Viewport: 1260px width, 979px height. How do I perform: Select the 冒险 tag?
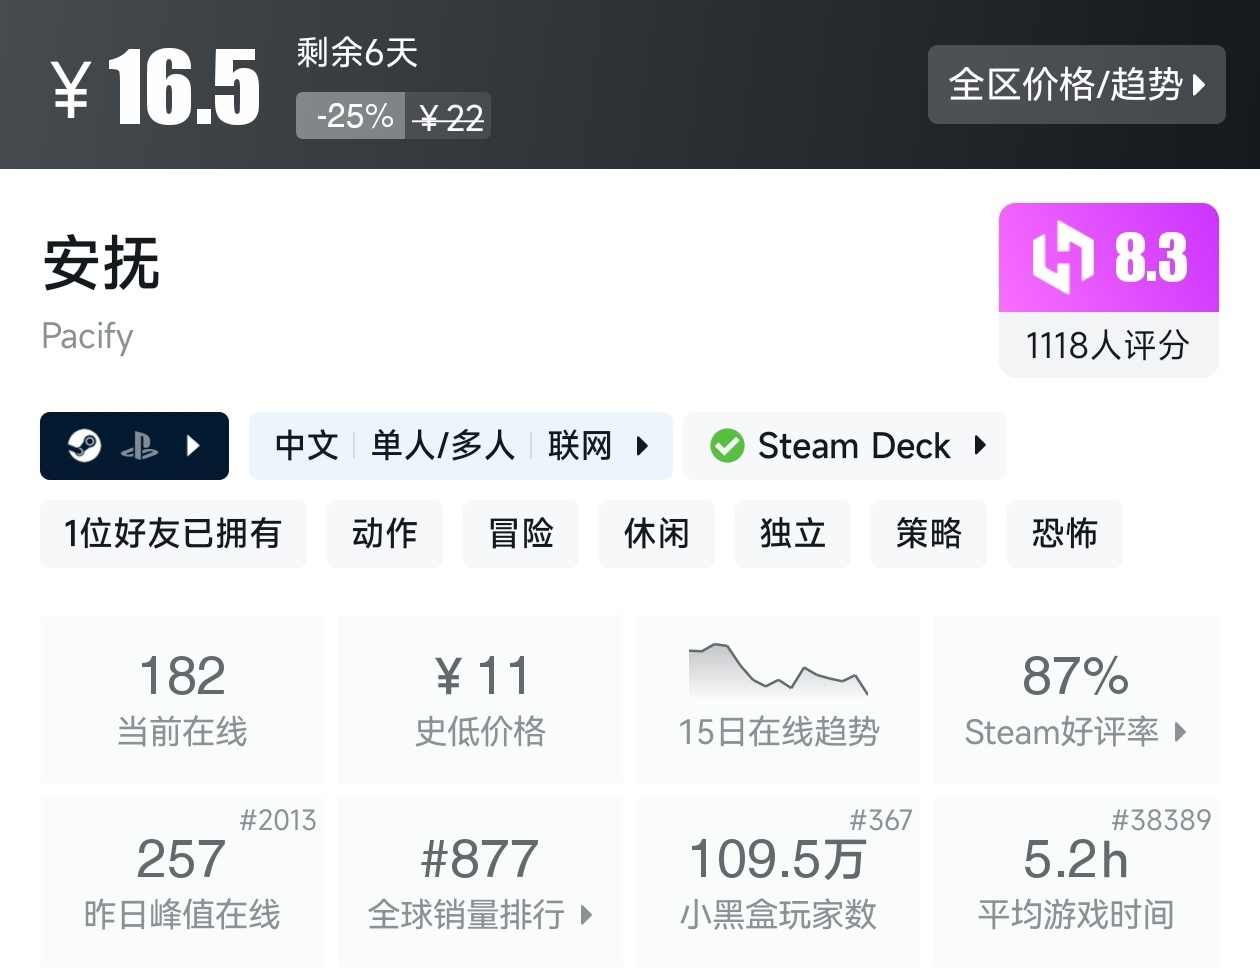click(520, 534)
